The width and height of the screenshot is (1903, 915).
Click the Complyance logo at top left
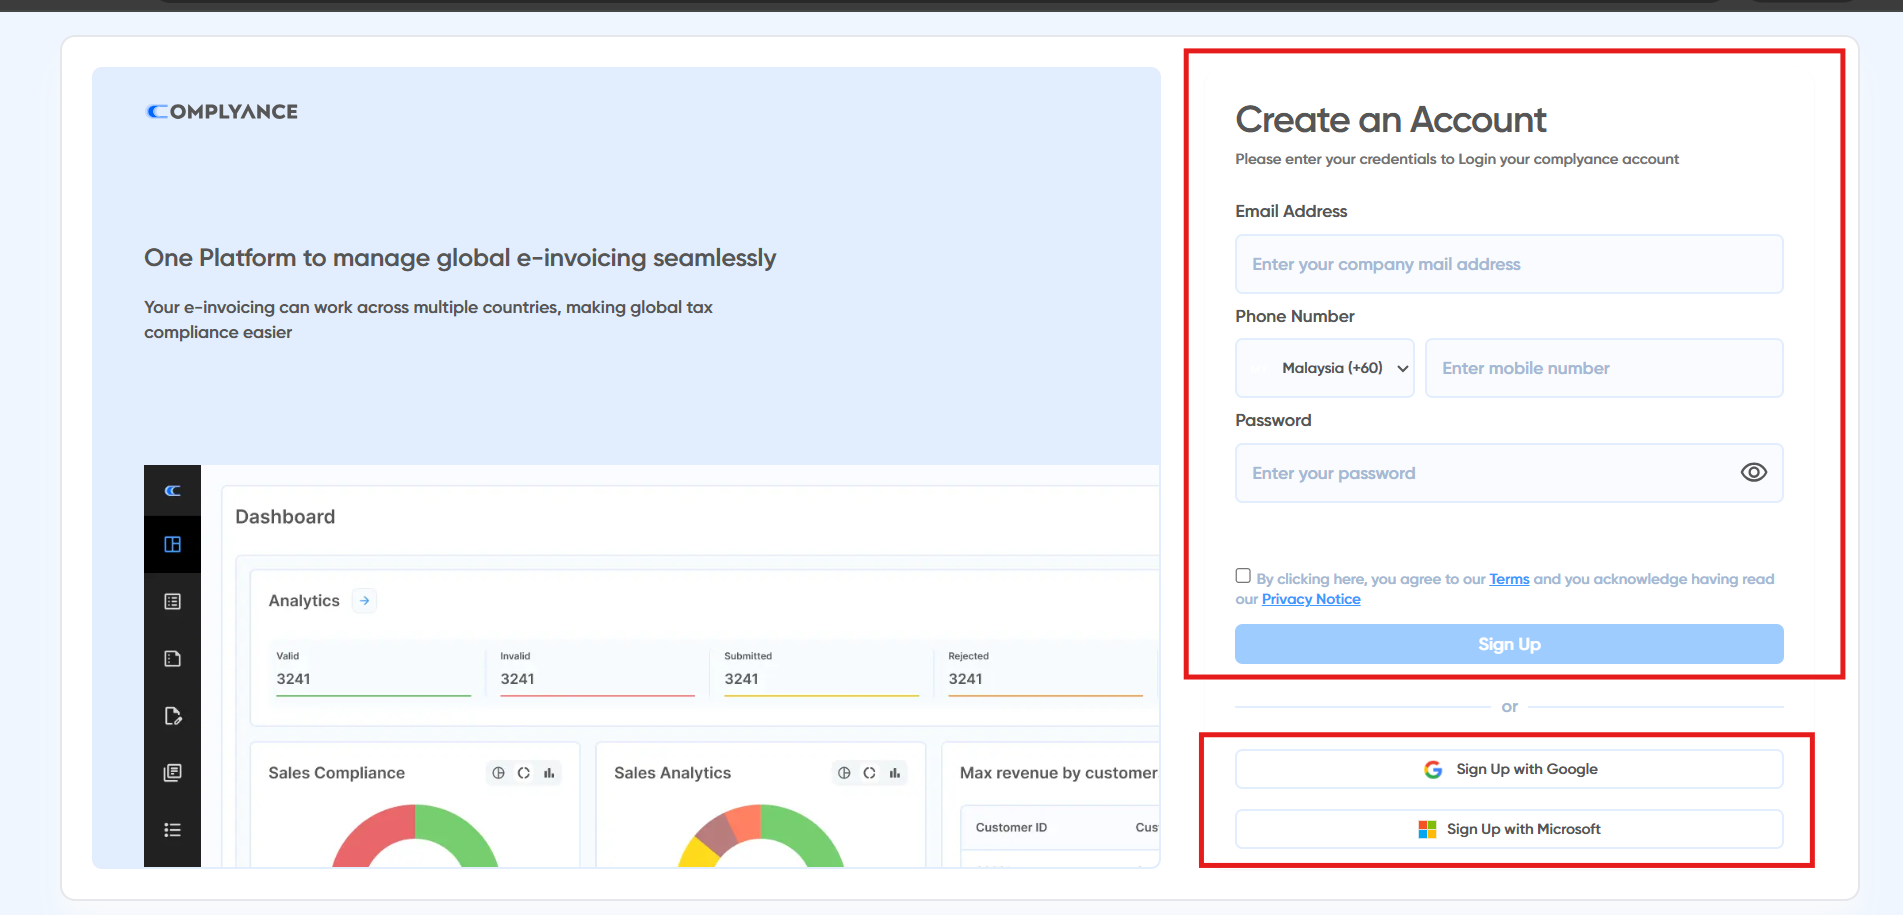[x=222, y=112]
